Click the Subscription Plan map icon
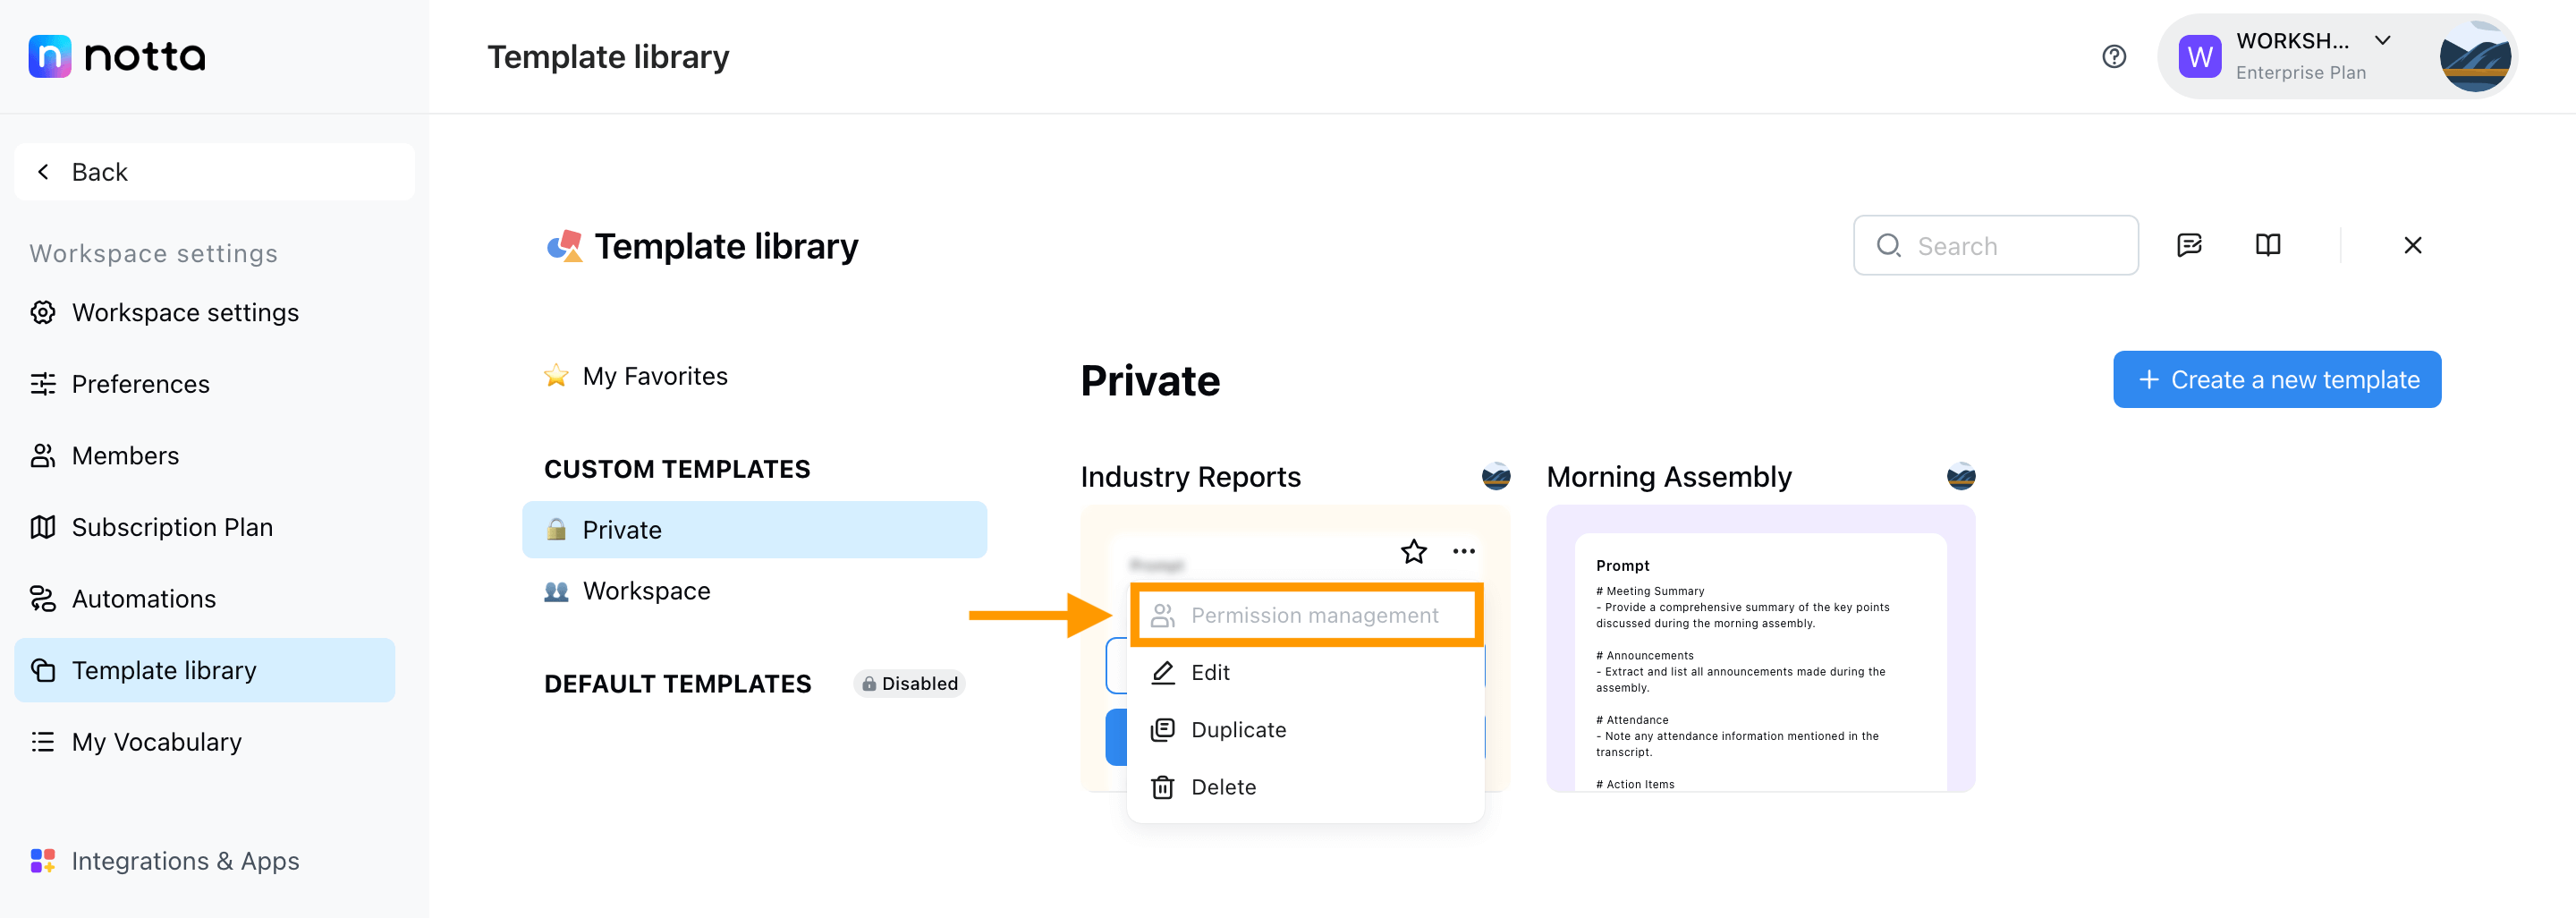This screenshot has width=2576, height=918. tap(43, 527)
